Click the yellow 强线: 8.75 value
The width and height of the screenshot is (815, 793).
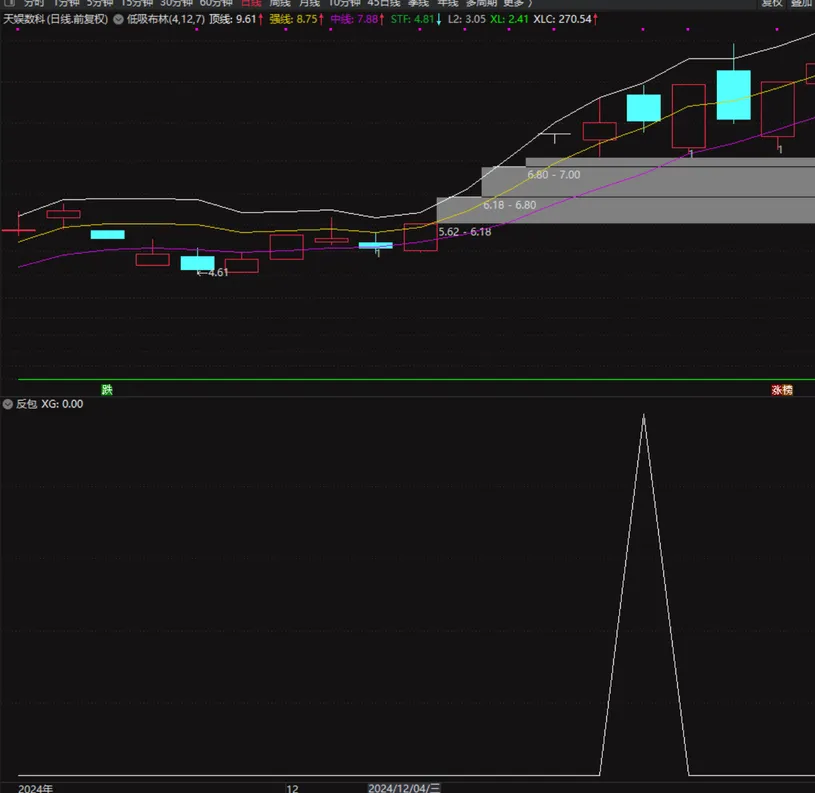point(296,19)
